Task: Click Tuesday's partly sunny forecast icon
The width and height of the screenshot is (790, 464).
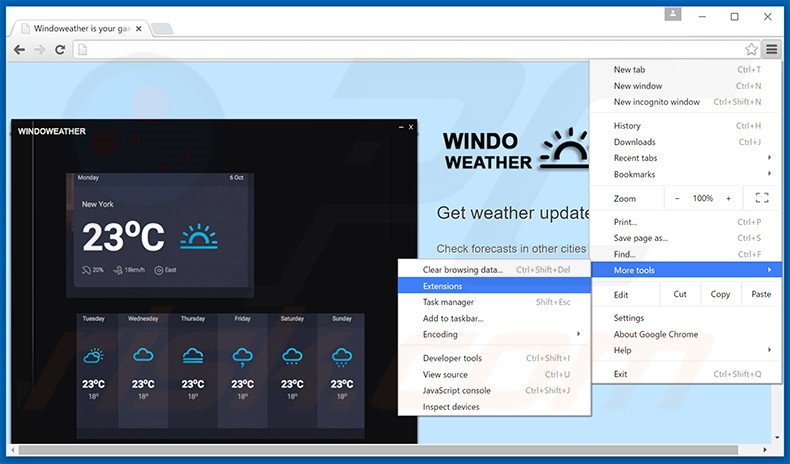Action: tap(94, 356)
